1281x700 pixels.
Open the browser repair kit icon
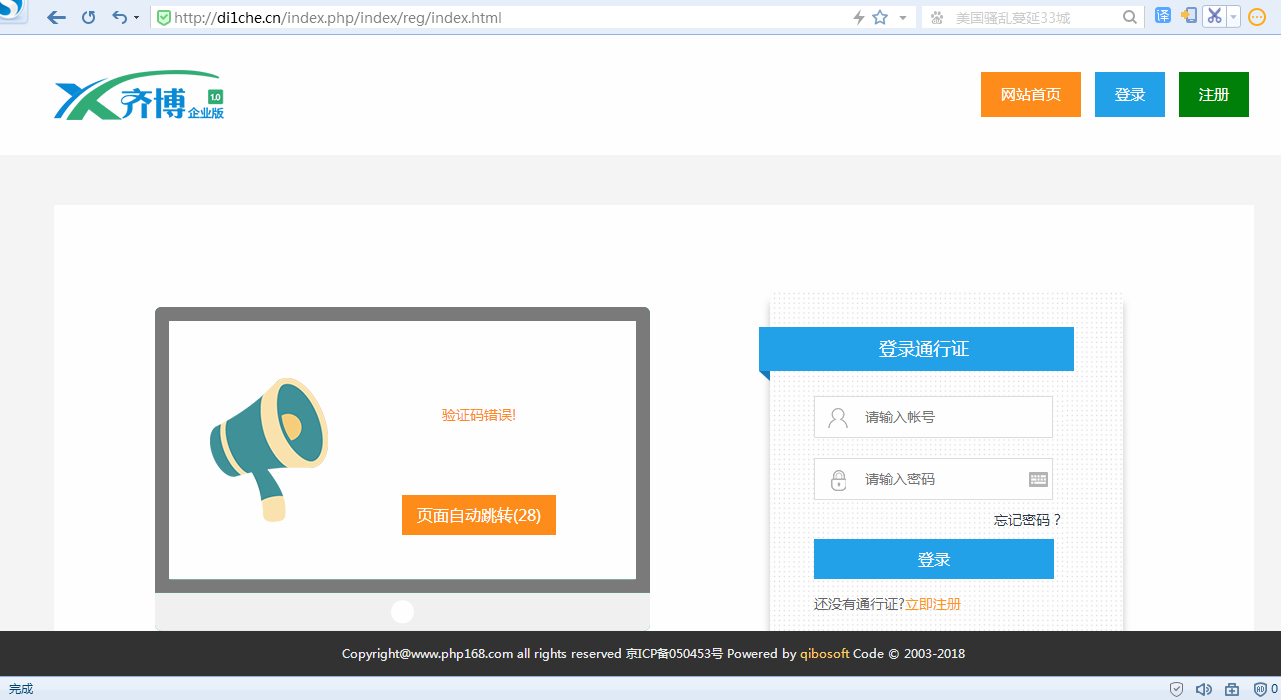[x=1231, y=689]
